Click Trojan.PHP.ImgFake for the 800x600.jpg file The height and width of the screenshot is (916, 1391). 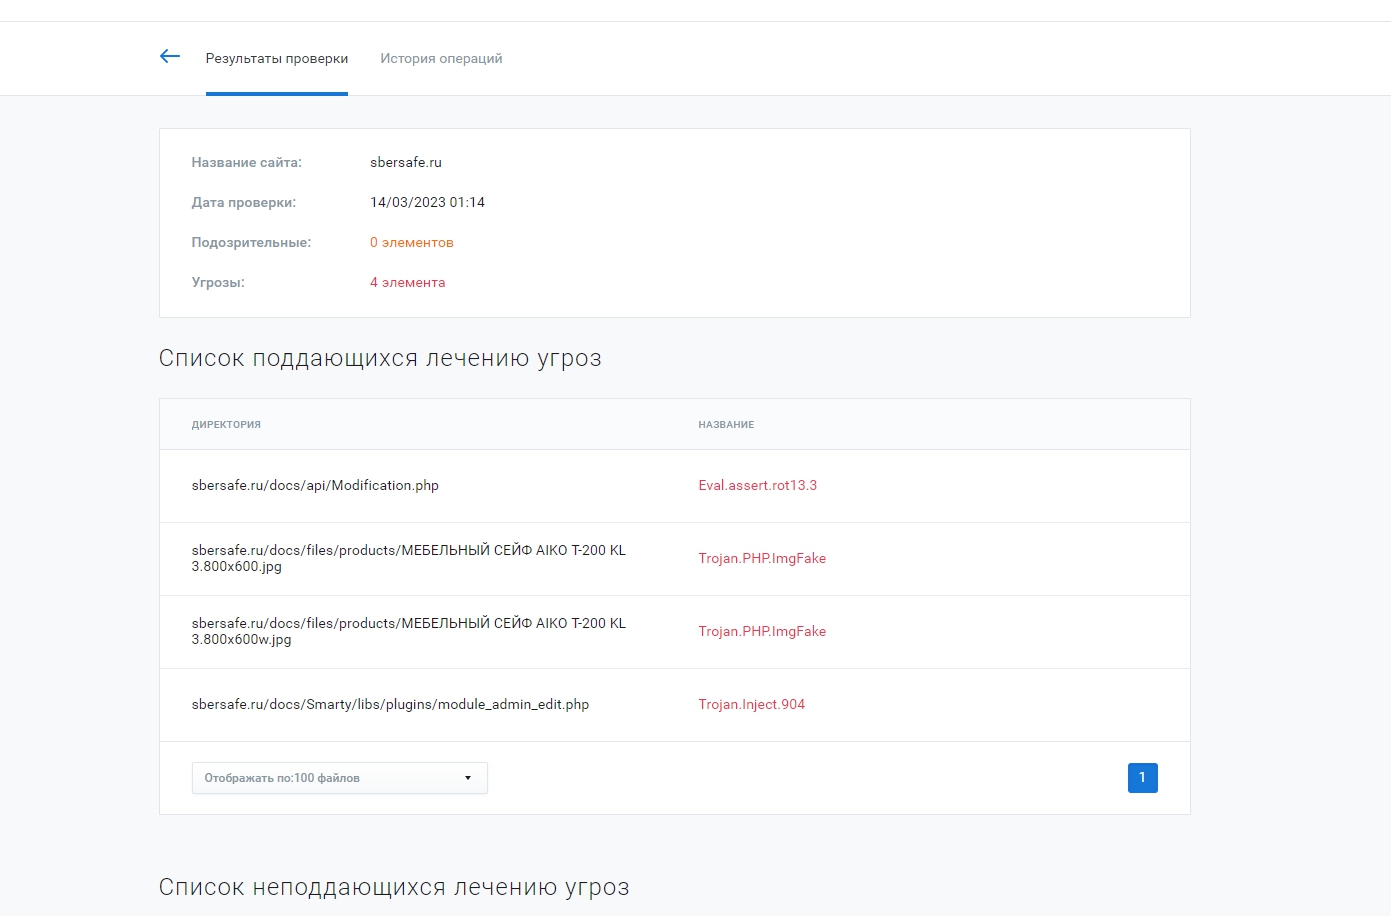tap(762, 559)
